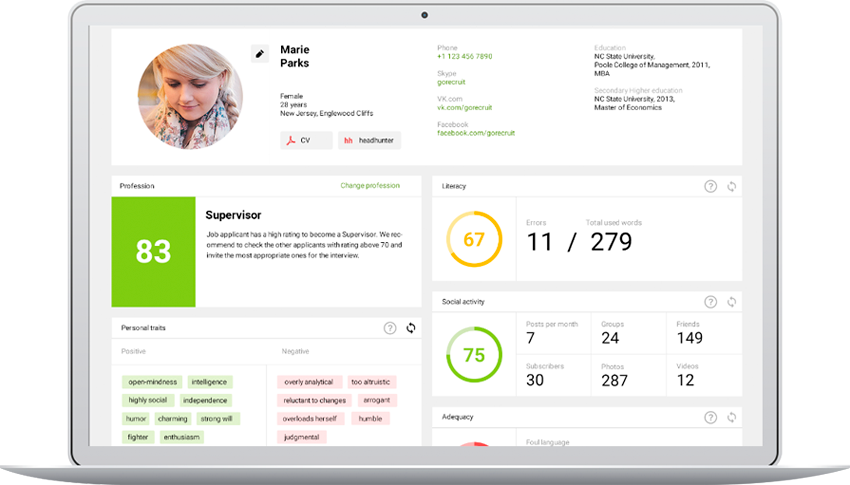
Task: Select the intelligence trait tag
Action: click(x=209, y=382)
